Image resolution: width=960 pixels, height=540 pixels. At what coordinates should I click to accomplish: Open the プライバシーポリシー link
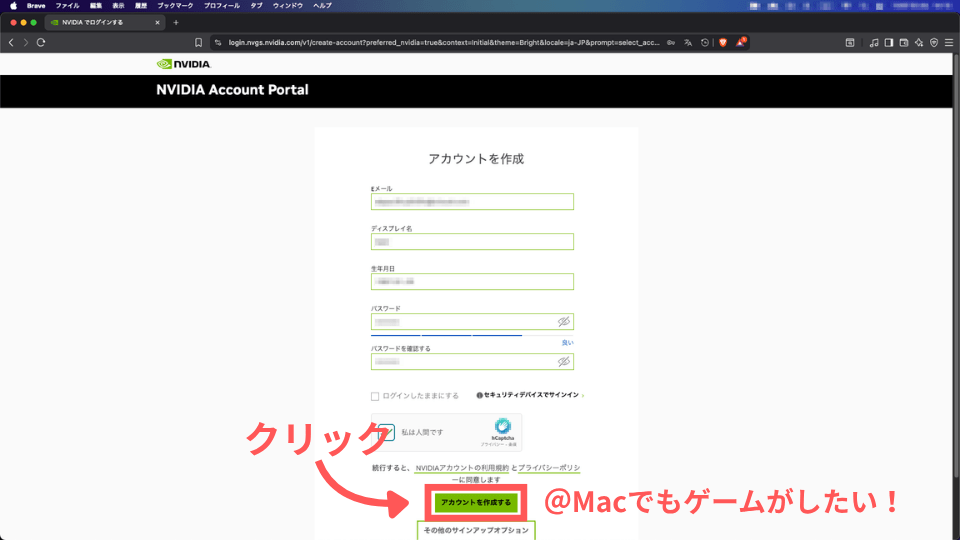point(548,468)
